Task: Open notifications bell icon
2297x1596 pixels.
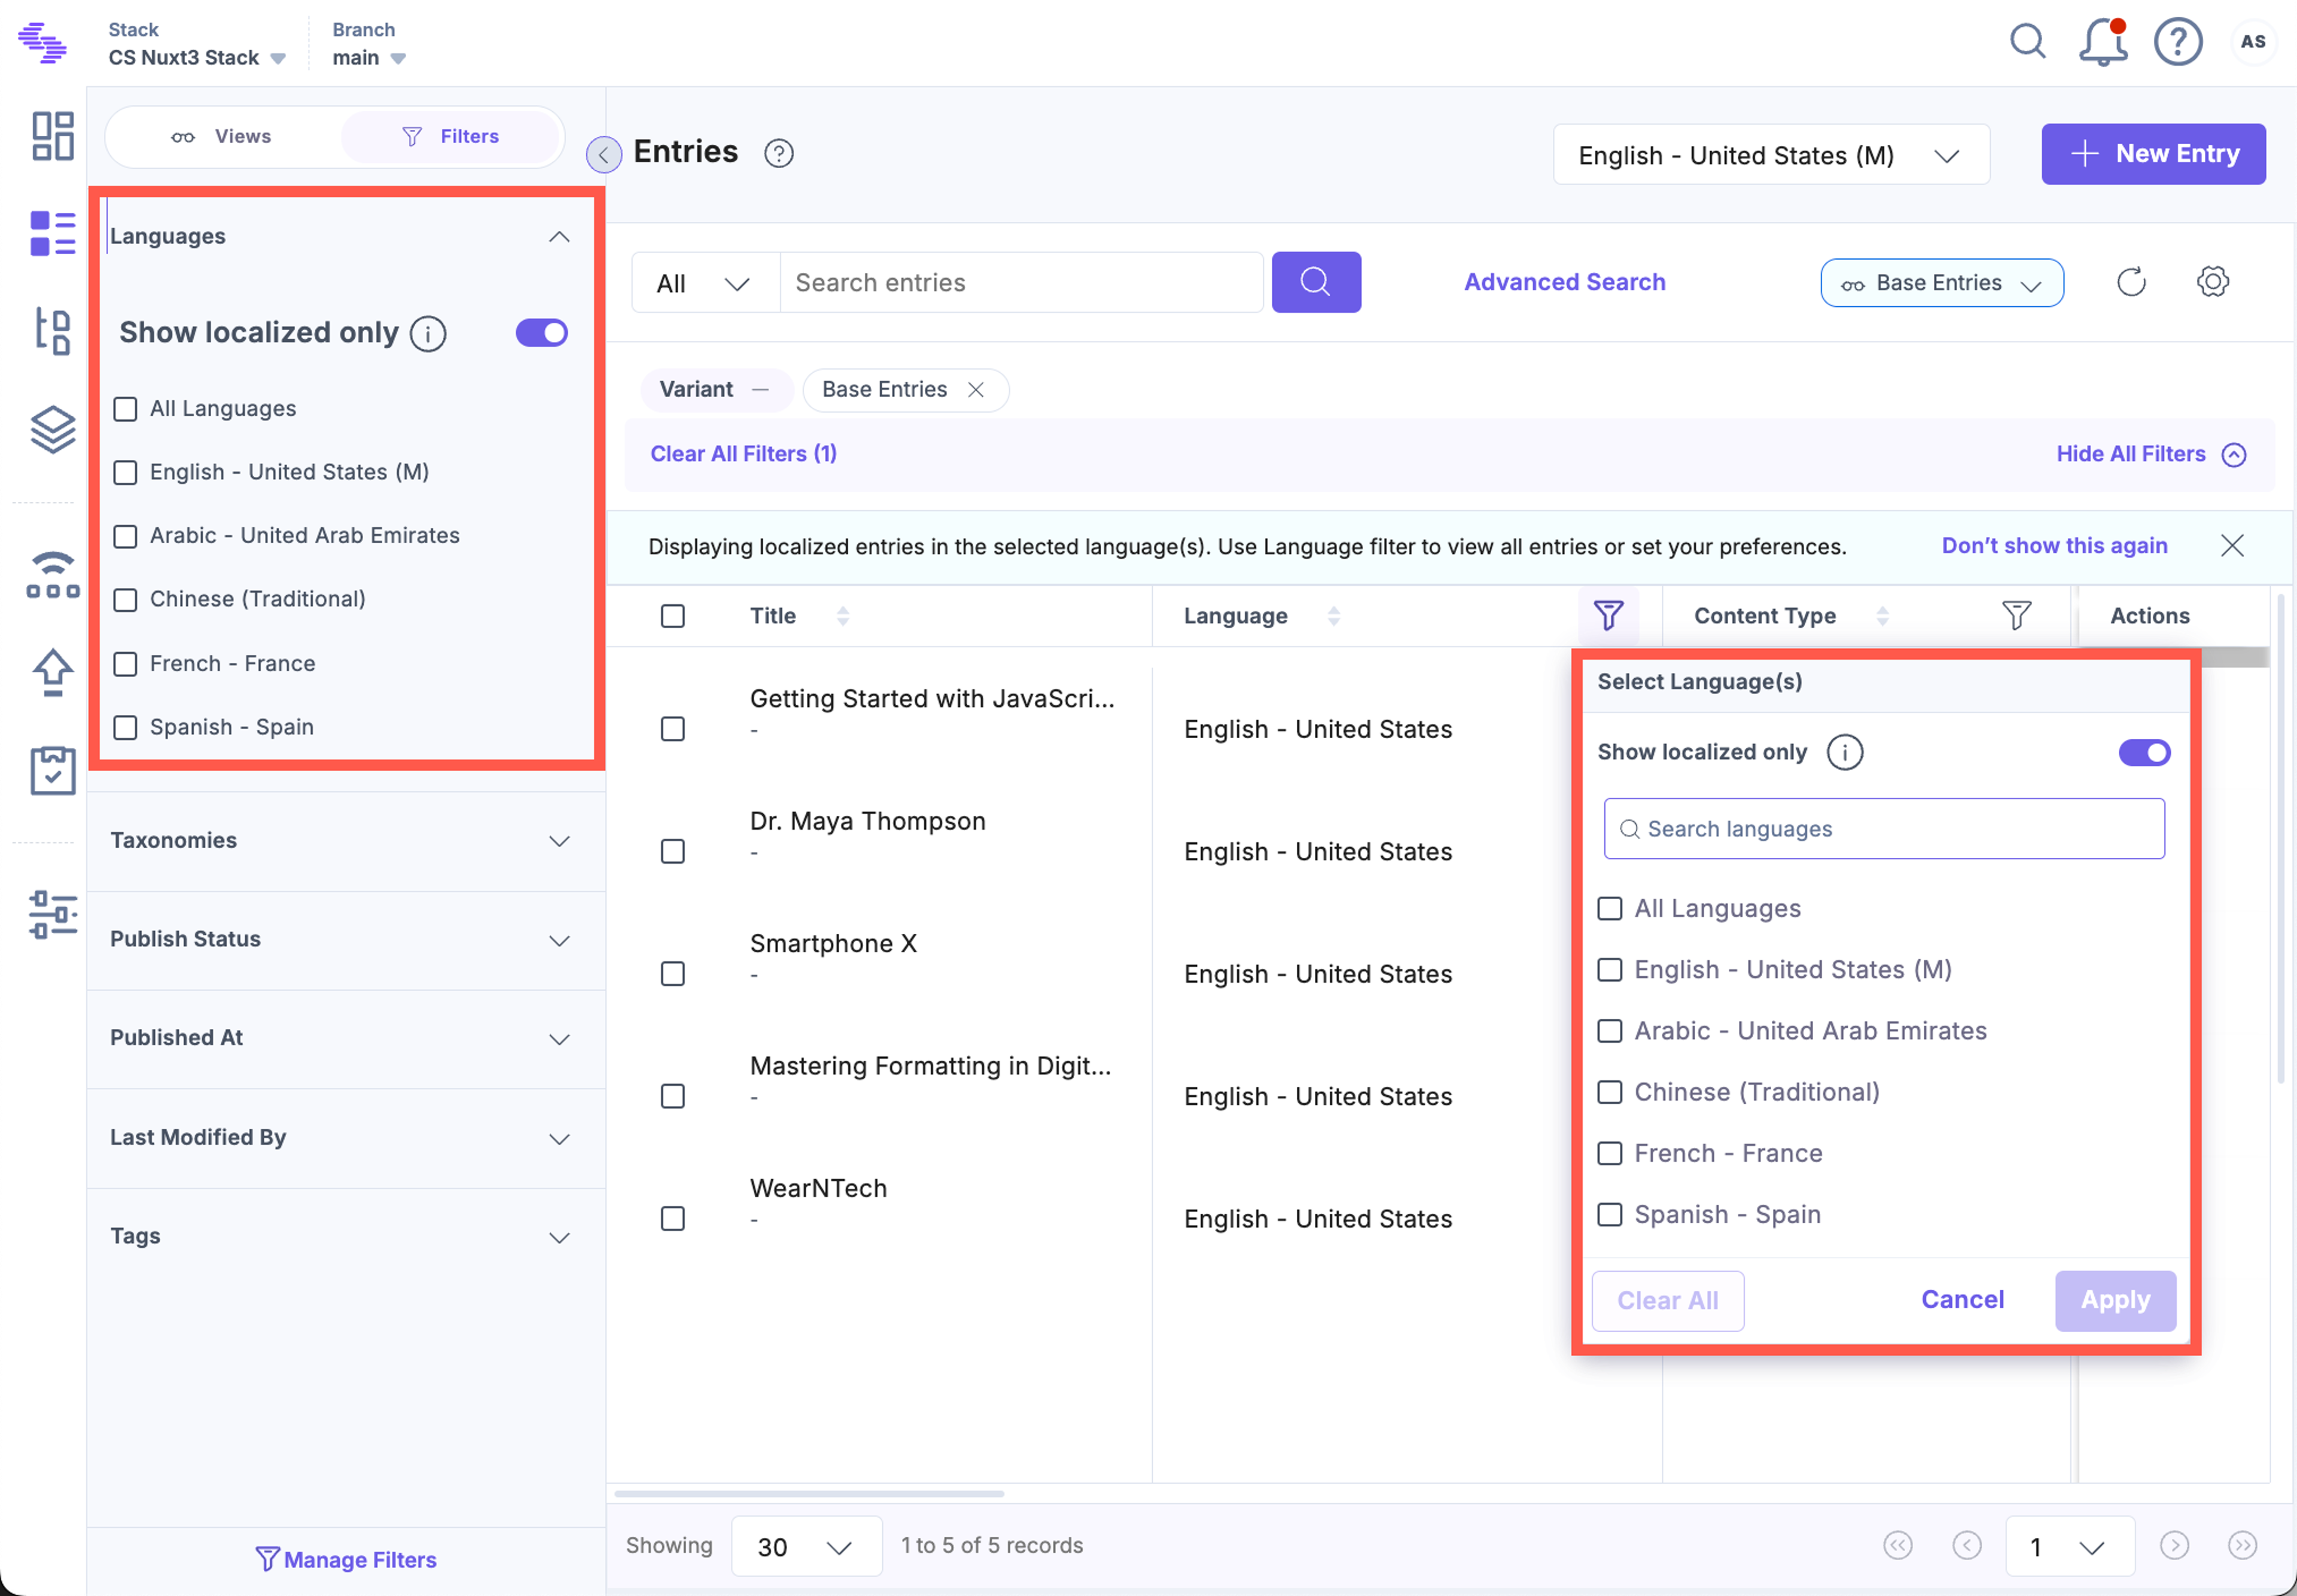Action: 2102,42
